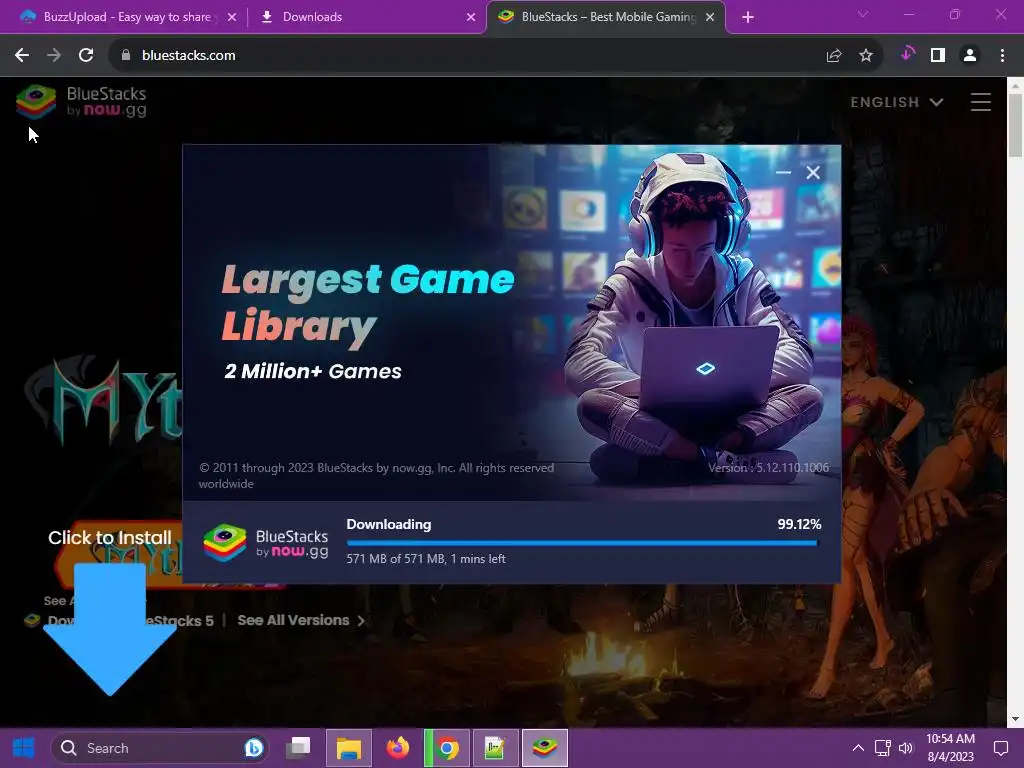Screen dimensions: 1024x768
Task: Bookmark this page with the star icon
Action: click(x=866, y=56)
